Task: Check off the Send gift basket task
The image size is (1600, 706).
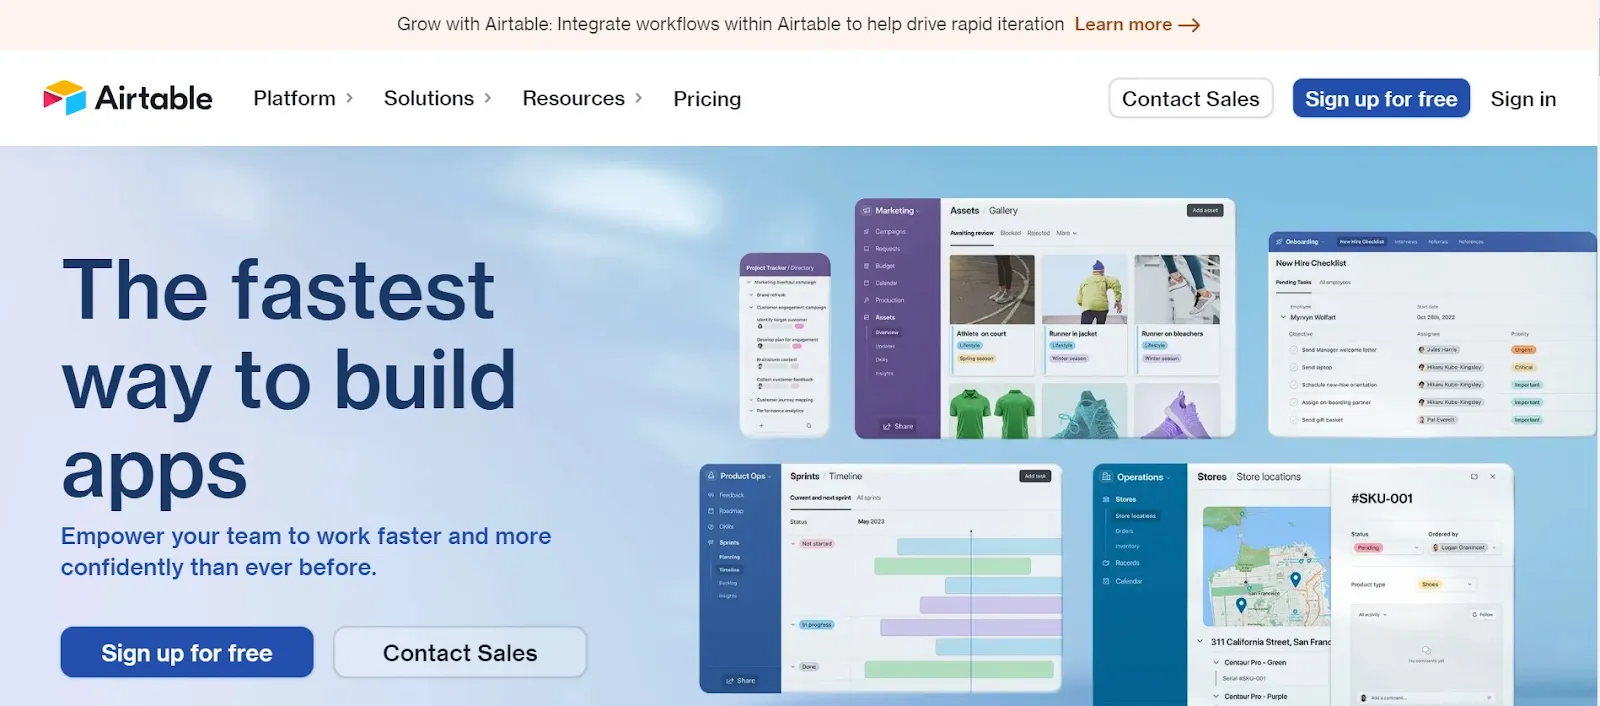Action: coord(1293,420)
